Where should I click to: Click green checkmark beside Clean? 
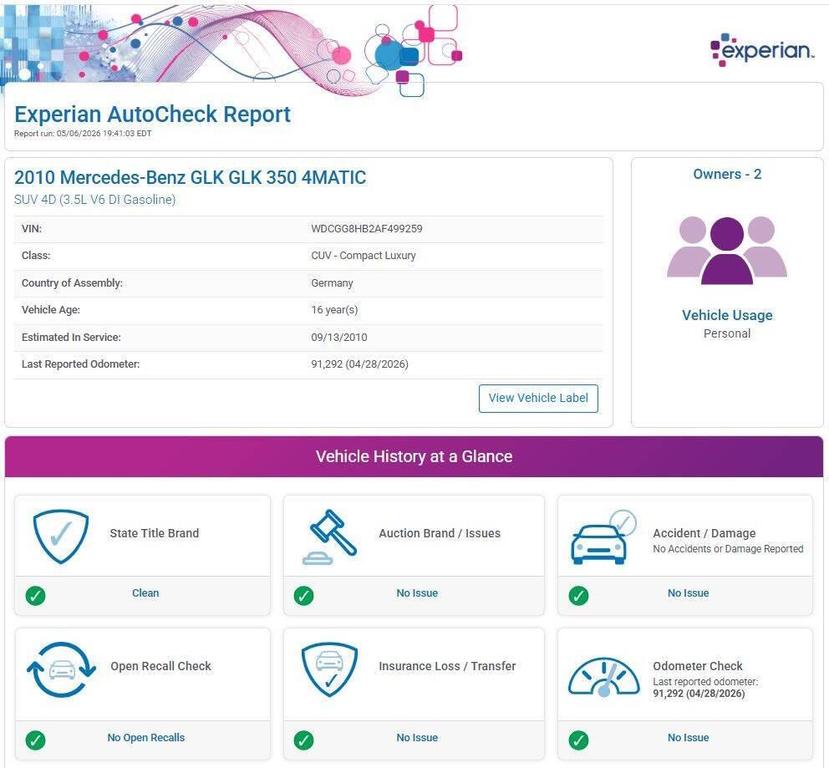tap(35, 596)
